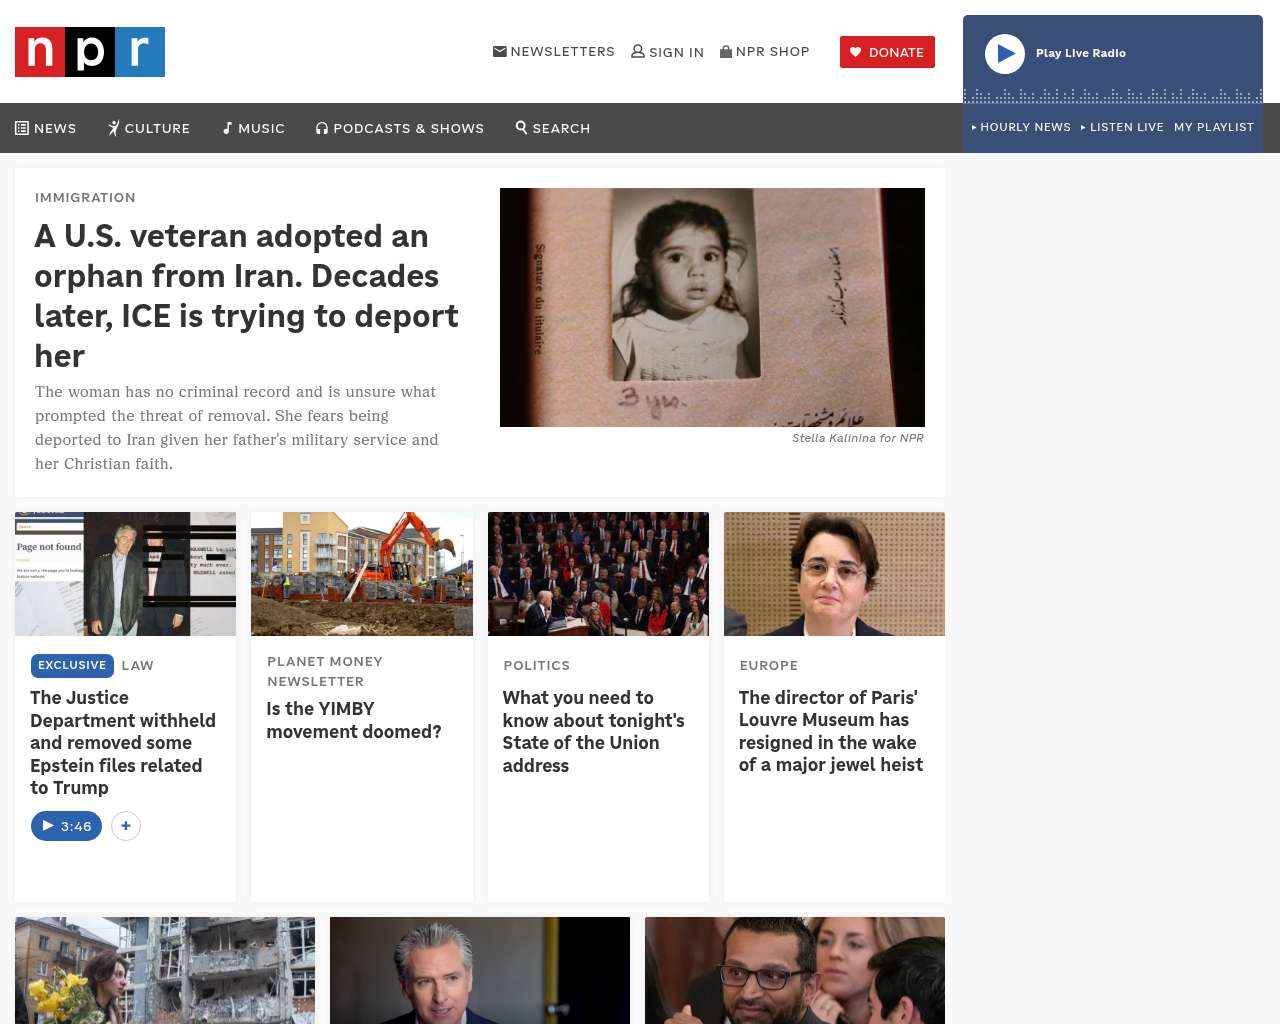Click the Search magnifier icon

521,127
